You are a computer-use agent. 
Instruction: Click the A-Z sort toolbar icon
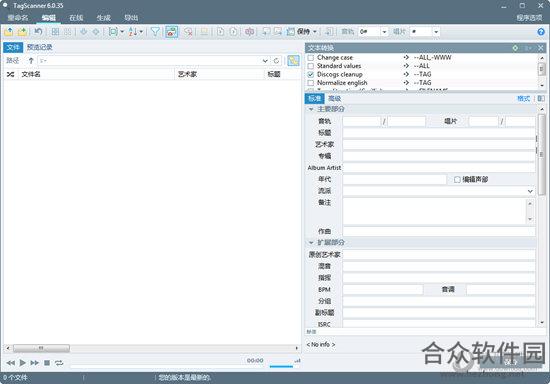(133, 32)
